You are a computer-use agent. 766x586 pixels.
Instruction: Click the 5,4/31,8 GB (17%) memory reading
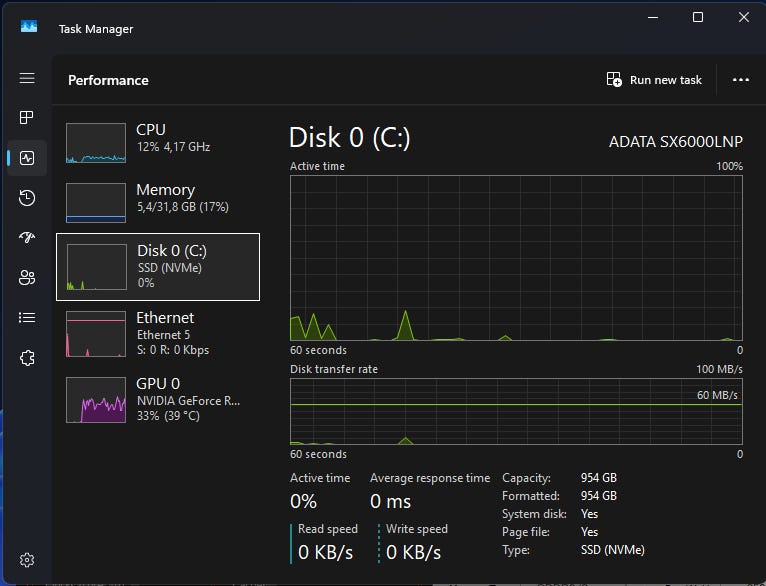click(x=183, y=207)
